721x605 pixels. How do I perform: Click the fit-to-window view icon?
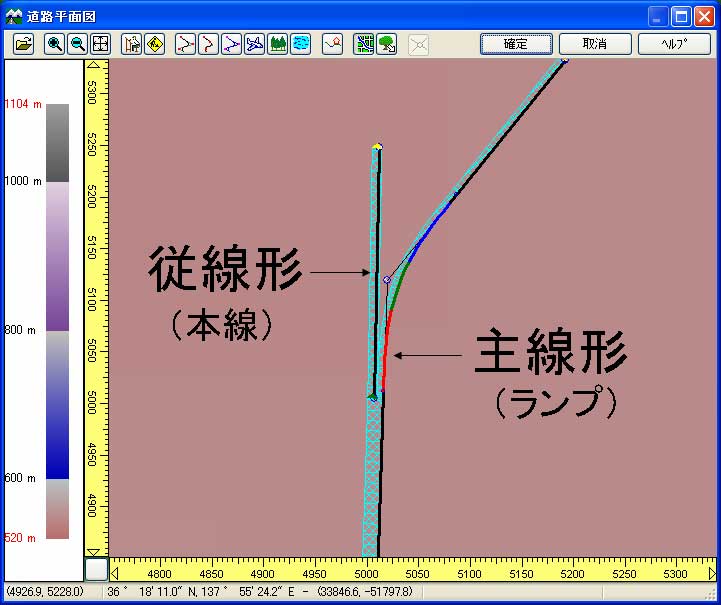point(100,44)
